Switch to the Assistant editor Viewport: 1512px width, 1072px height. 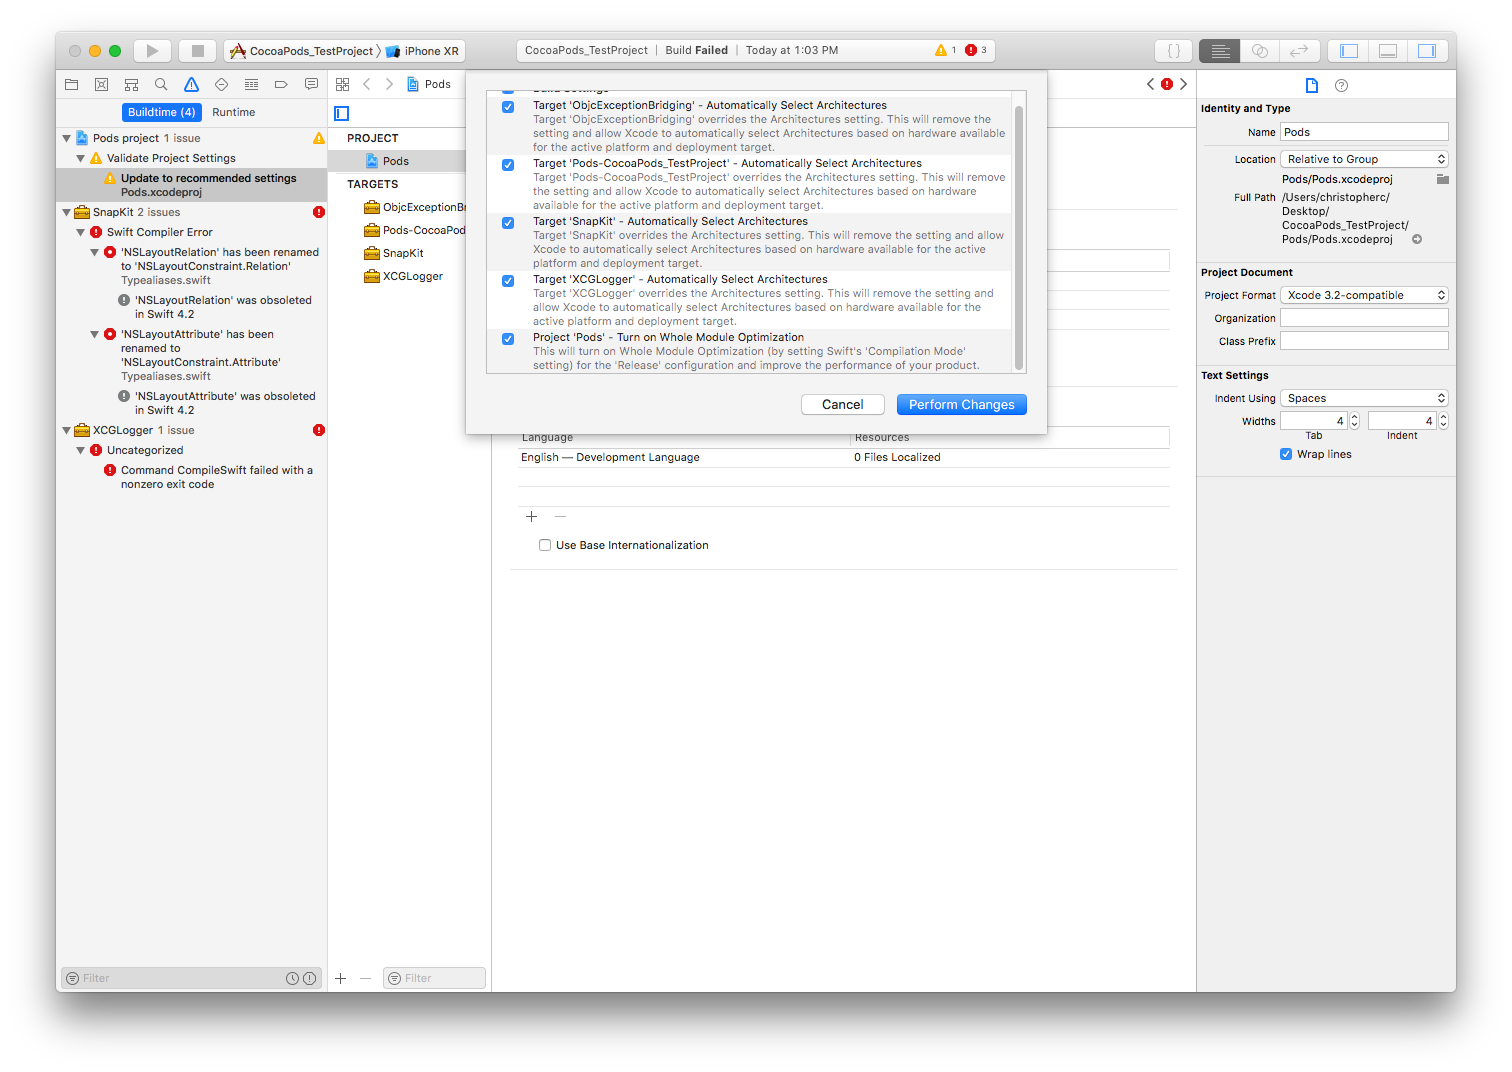(1260, 51)
